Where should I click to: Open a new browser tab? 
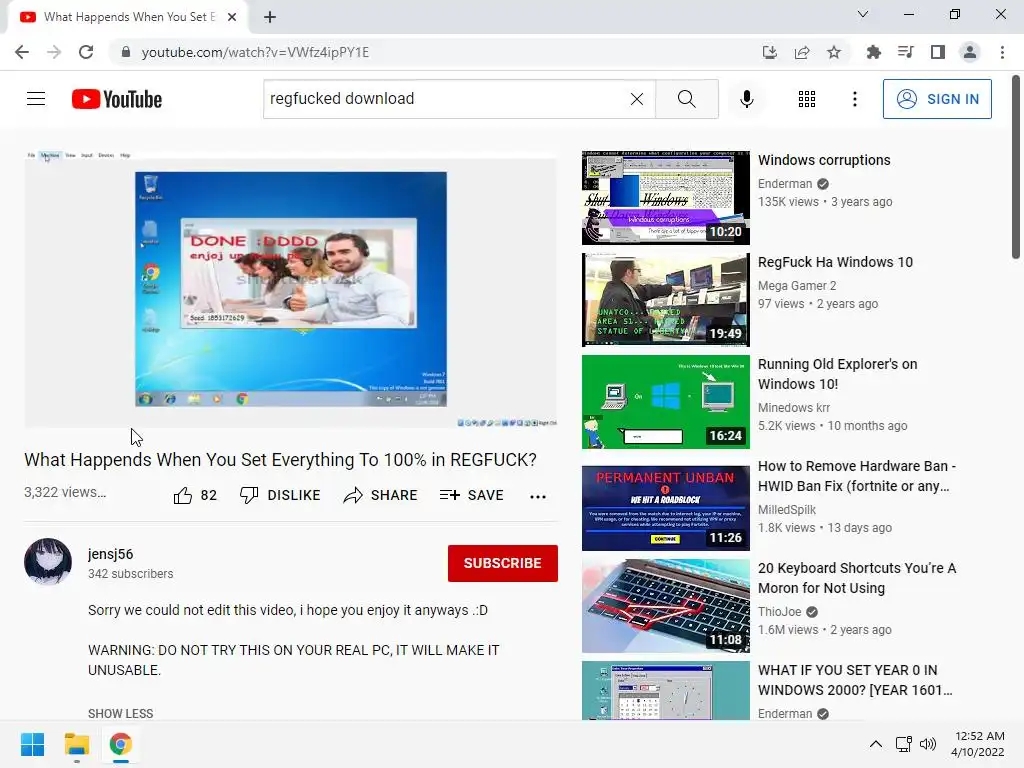pyautogui.click(x=270, y=17)
